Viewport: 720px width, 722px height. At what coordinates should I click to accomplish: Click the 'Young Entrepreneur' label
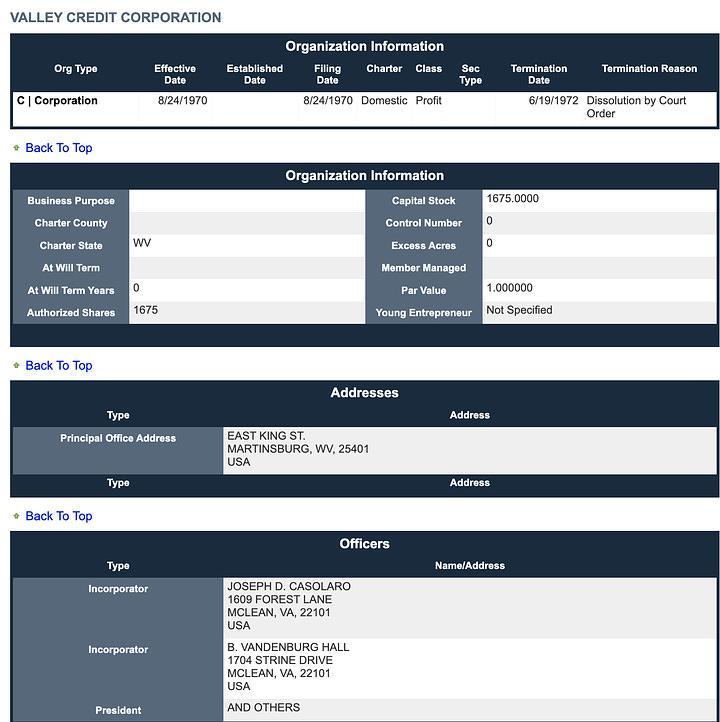click(424, 313)
